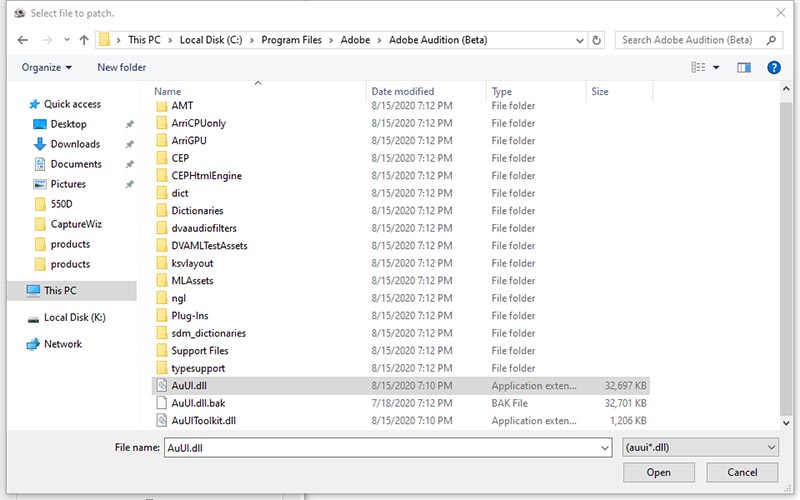Toggle the preview pane
The height and width of the screenshot is (500, 800).
click(744, 67)
